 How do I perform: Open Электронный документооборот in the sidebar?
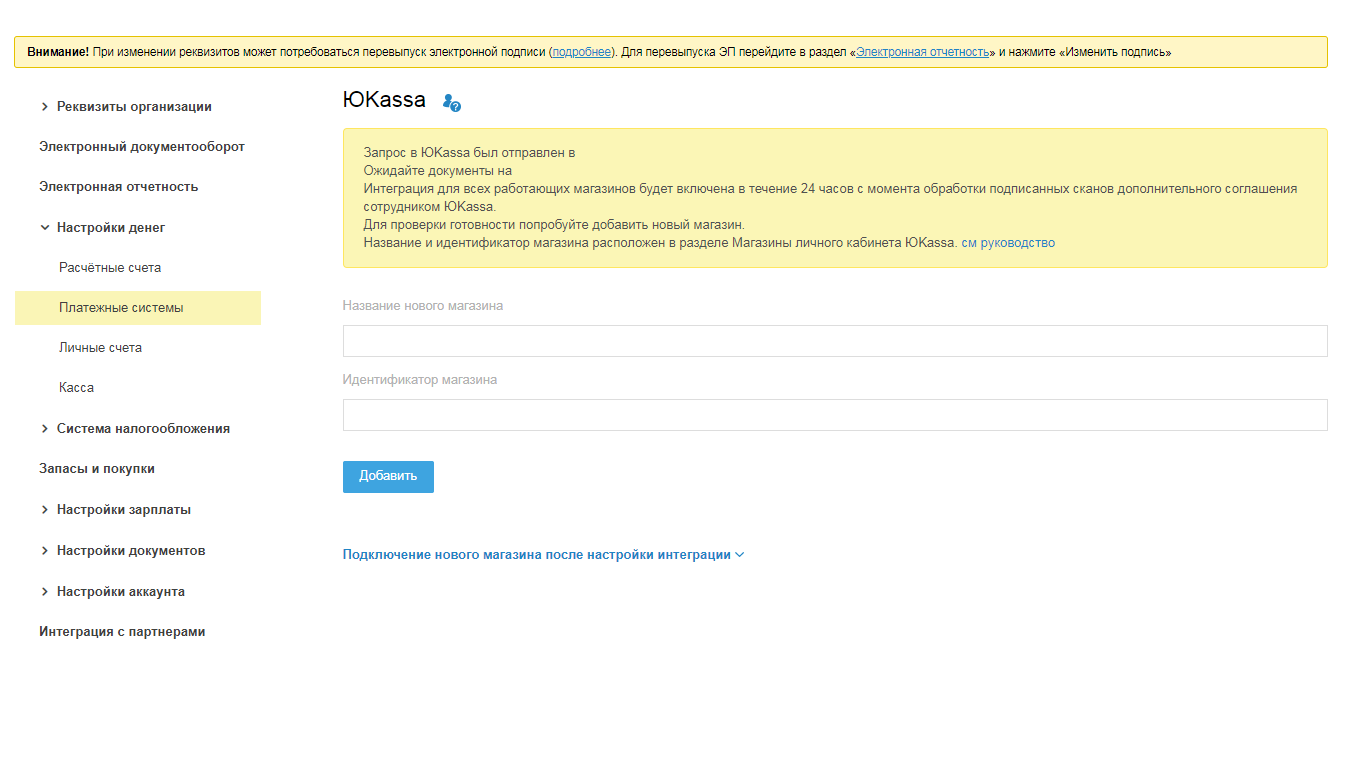142,147
